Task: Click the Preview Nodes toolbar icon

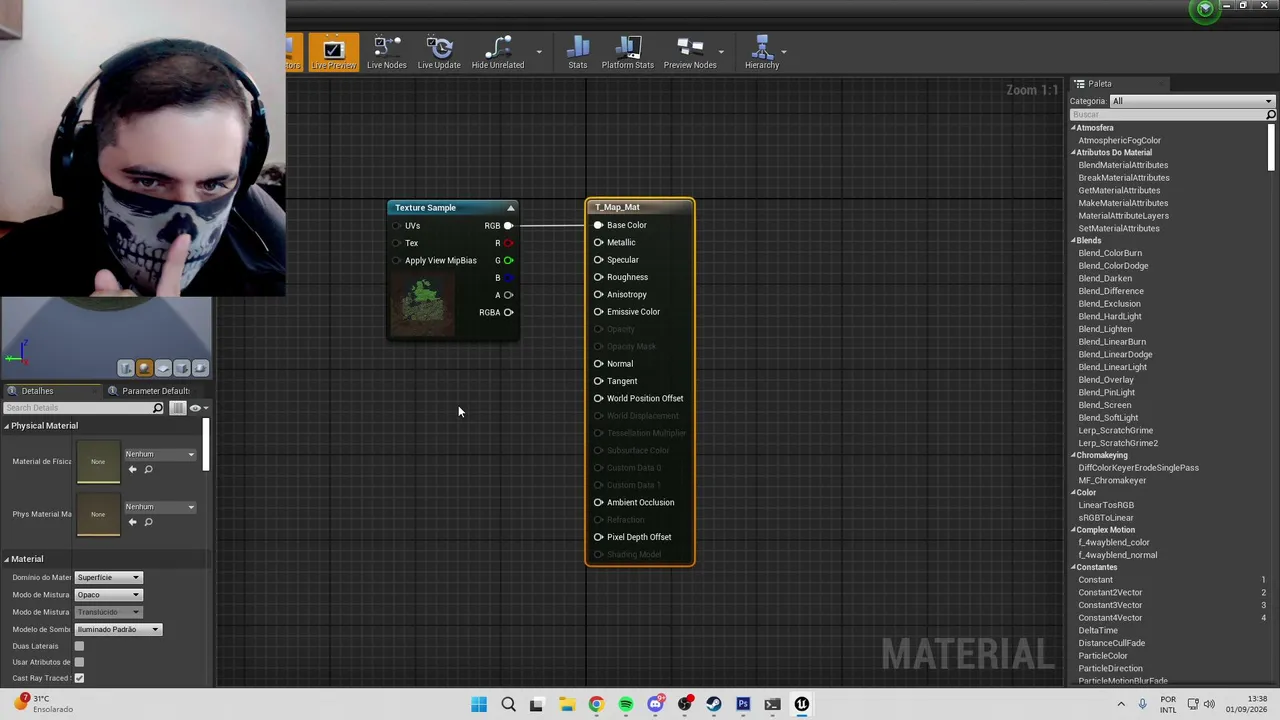Action: 690,53
